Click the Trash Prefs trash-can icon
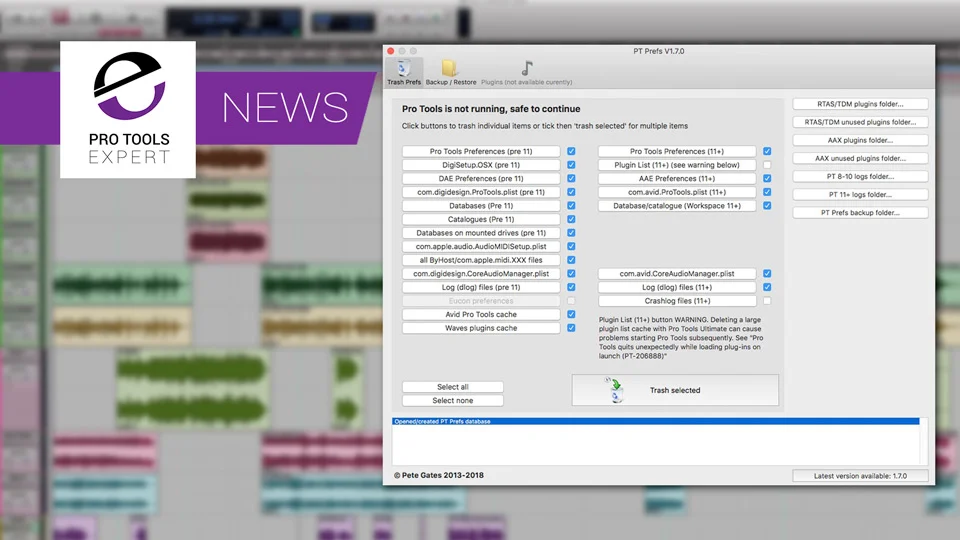960x540 pixels. tap(403, 67)
